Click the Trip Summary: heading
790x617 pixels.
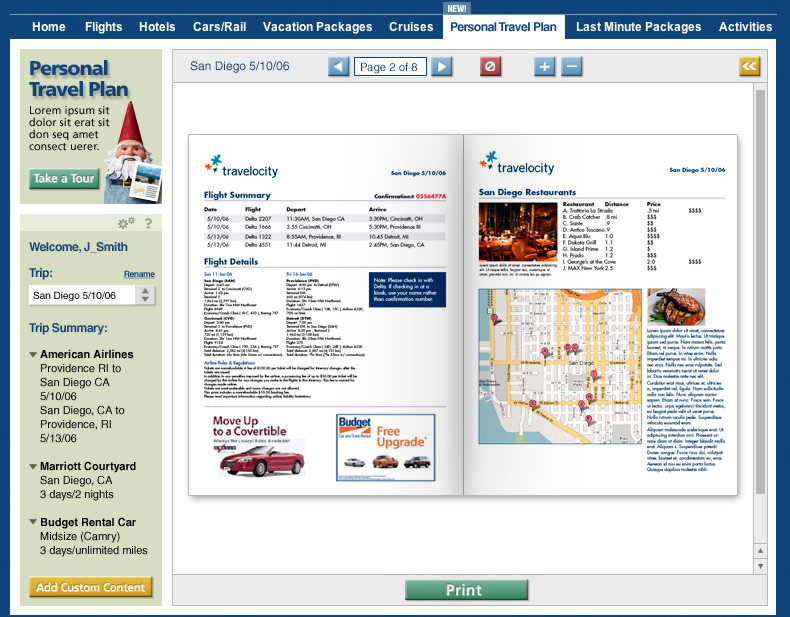click(68, 328)
